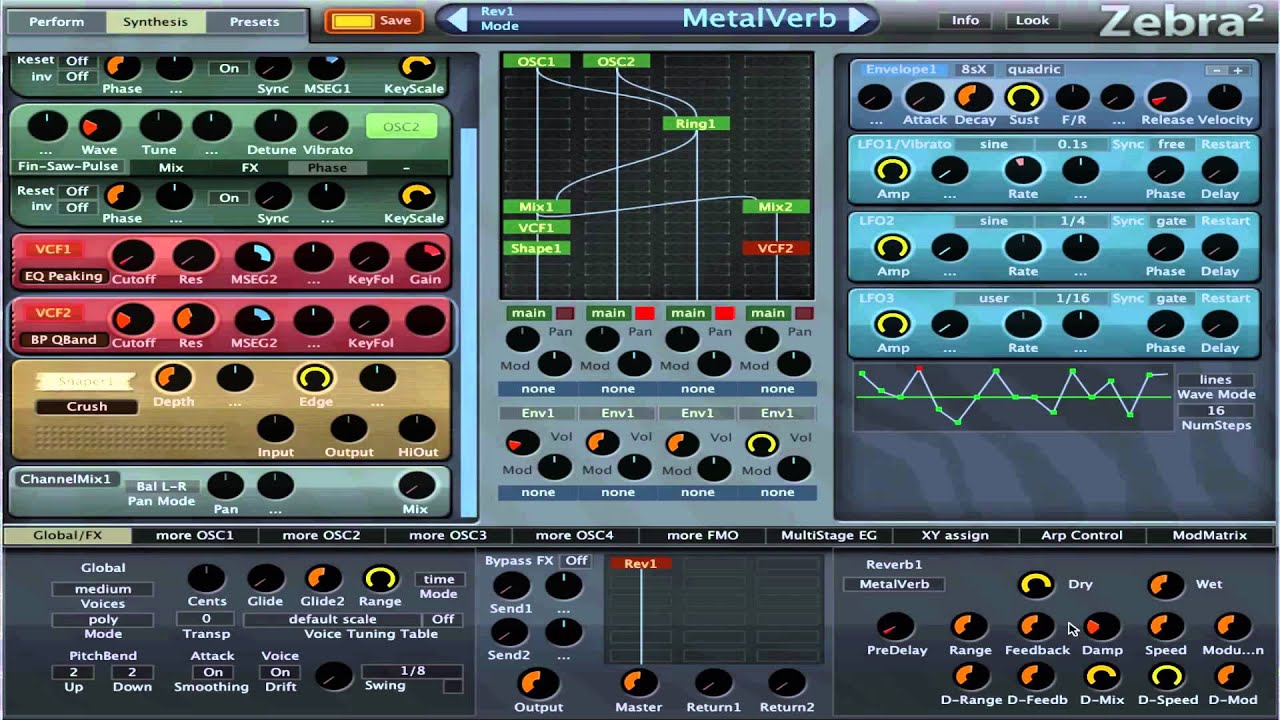Click the Master output knob
1280x720 pixels.
638,683
